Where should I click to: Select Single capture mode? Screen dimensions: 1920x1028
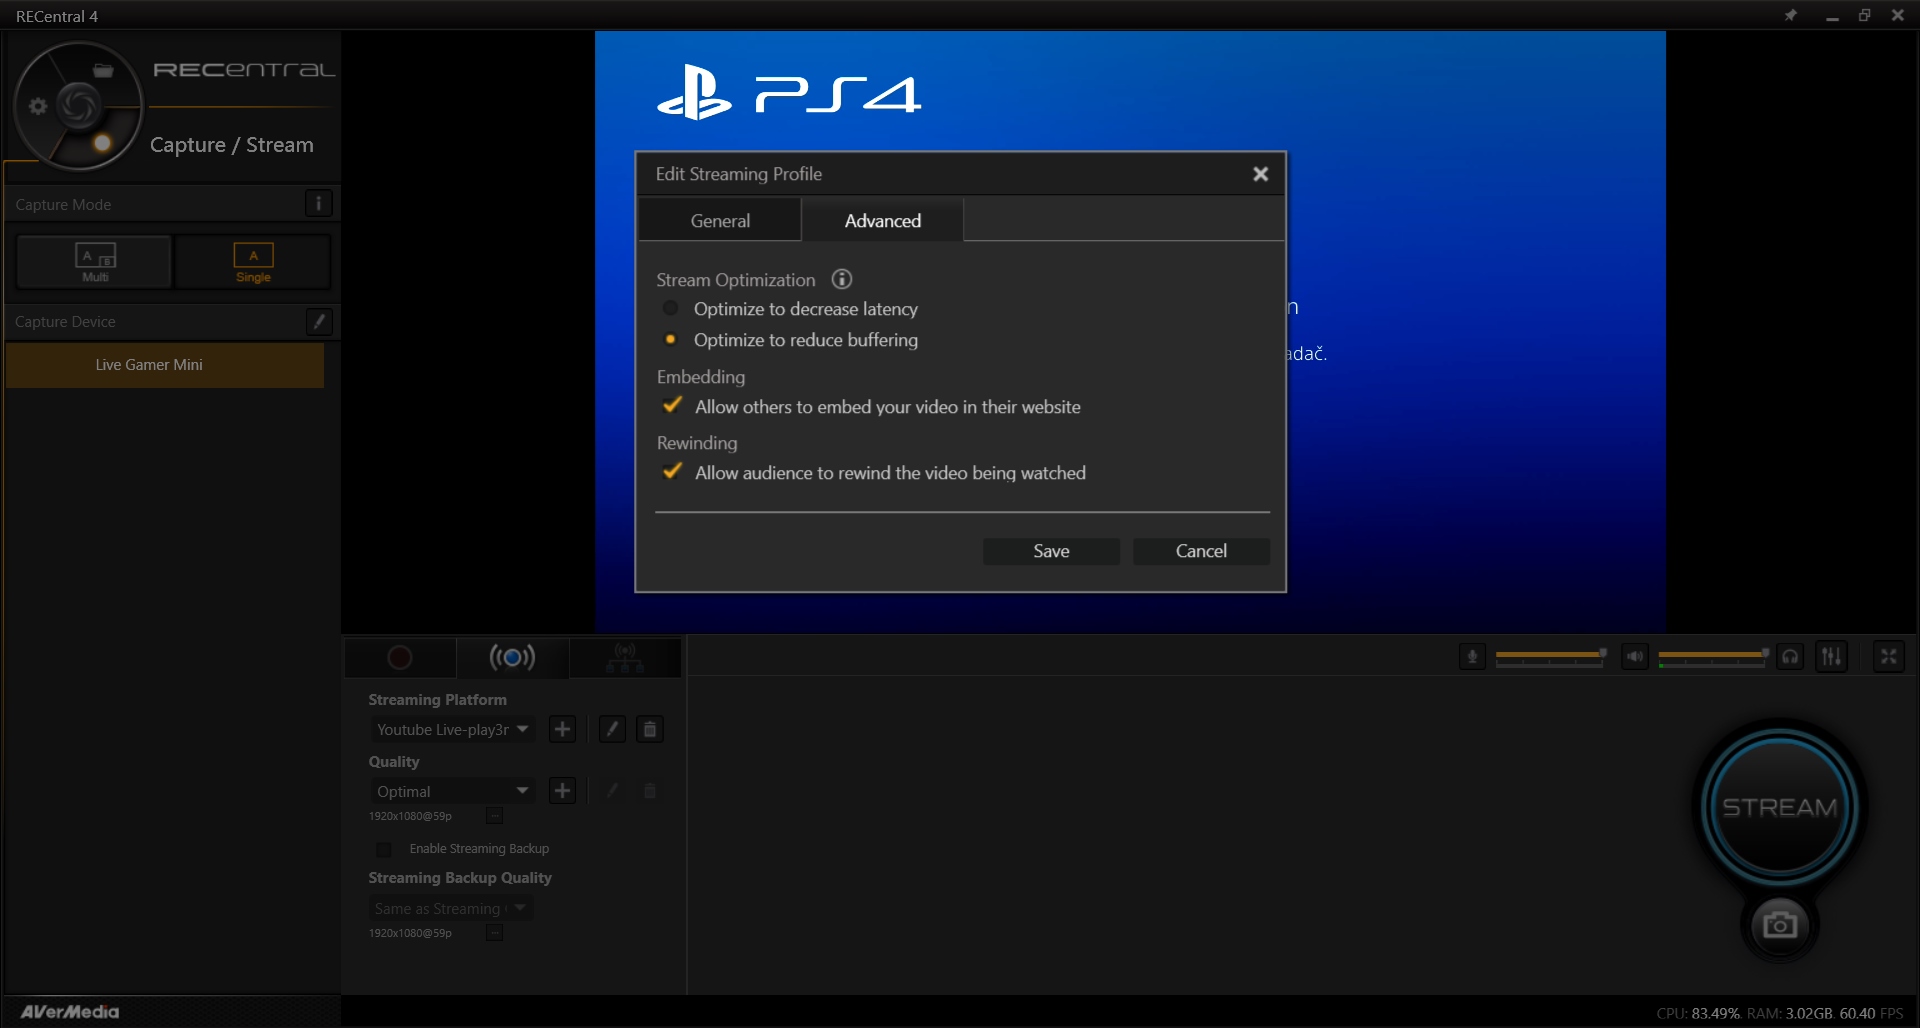tap(253, 262)
